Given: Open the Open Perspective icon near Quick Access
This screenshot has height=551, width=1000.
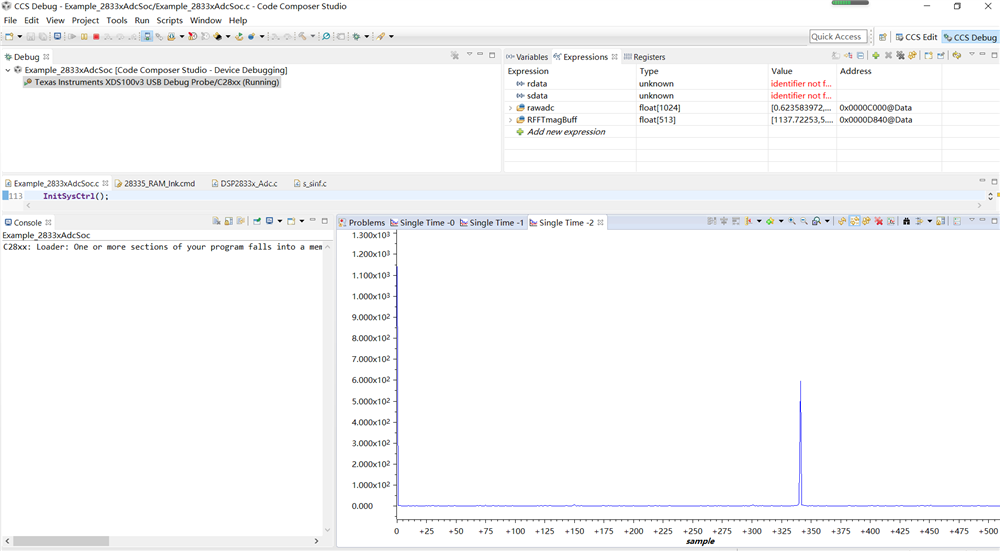Looking at the screenshot, I should point(883,37).
